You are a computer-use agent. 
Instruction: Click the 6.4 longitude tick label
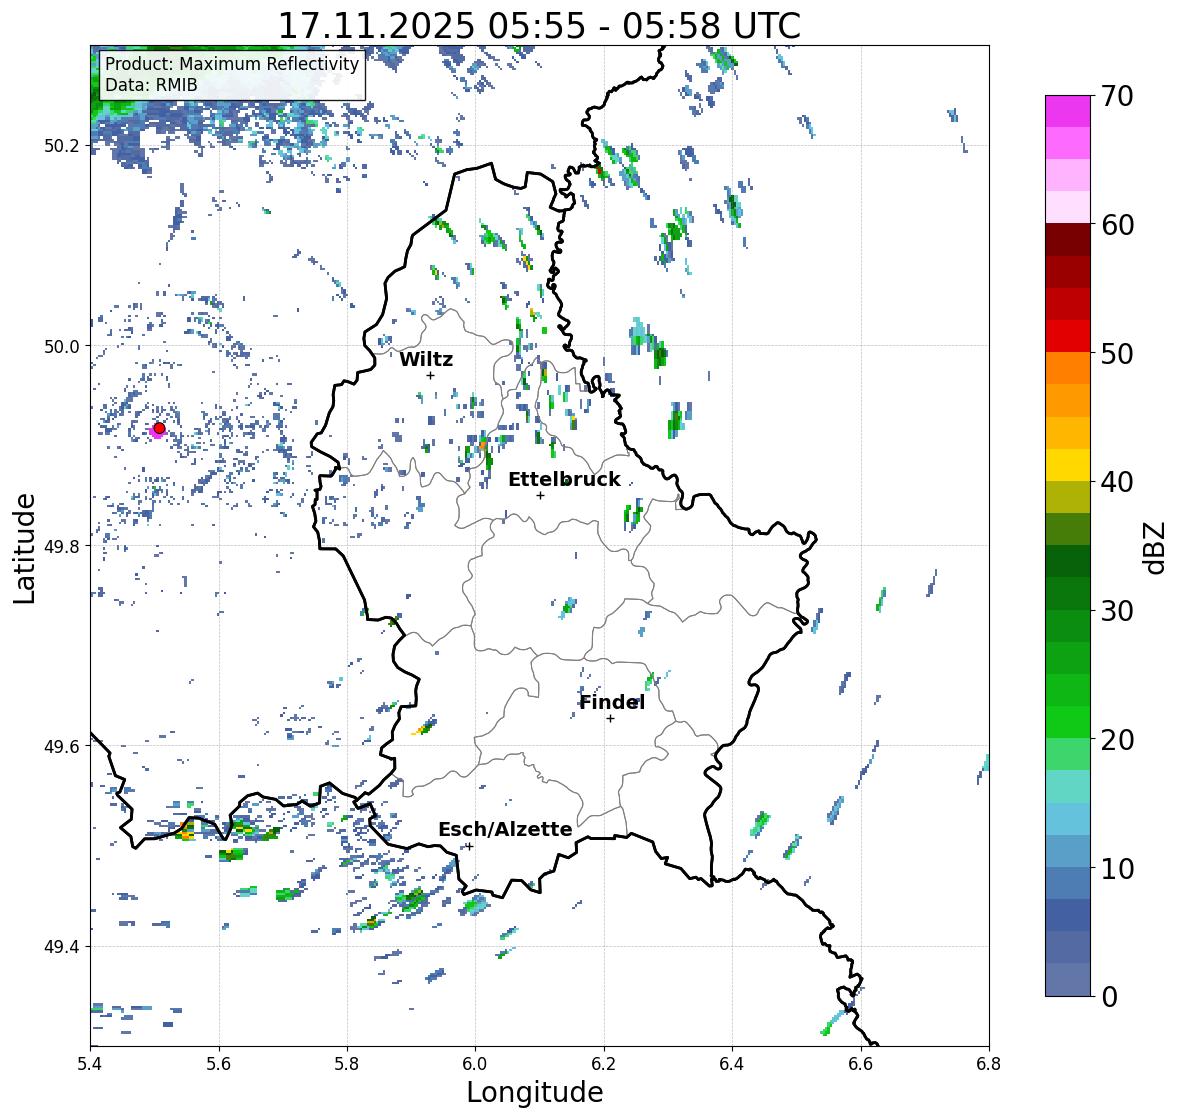coord(732,1064)
